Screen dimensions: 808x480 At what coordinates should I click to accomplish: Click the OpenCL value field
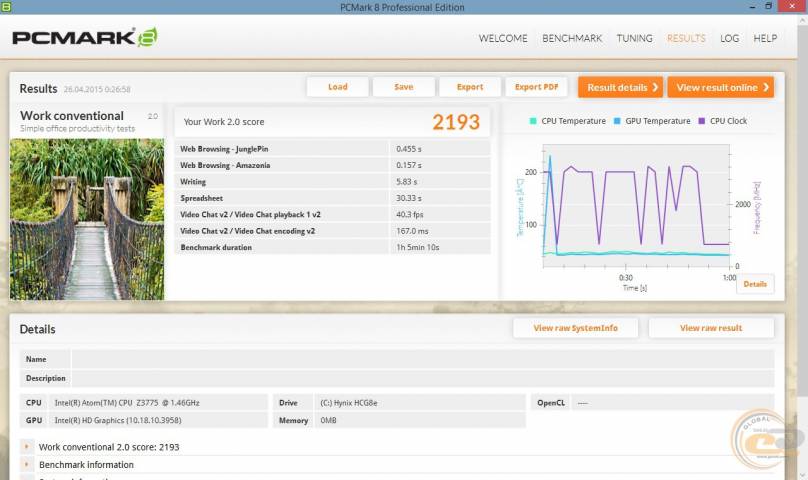672,403
